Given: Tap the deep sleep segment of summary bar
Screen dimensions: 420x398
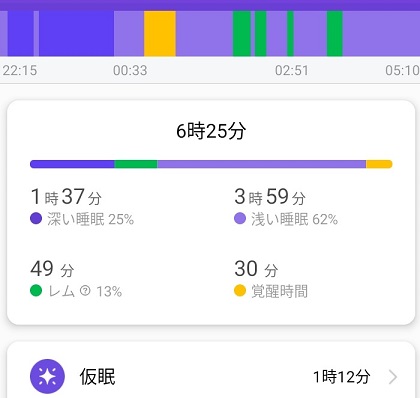Looking at the screenshot, I should (x=72, y=164).
